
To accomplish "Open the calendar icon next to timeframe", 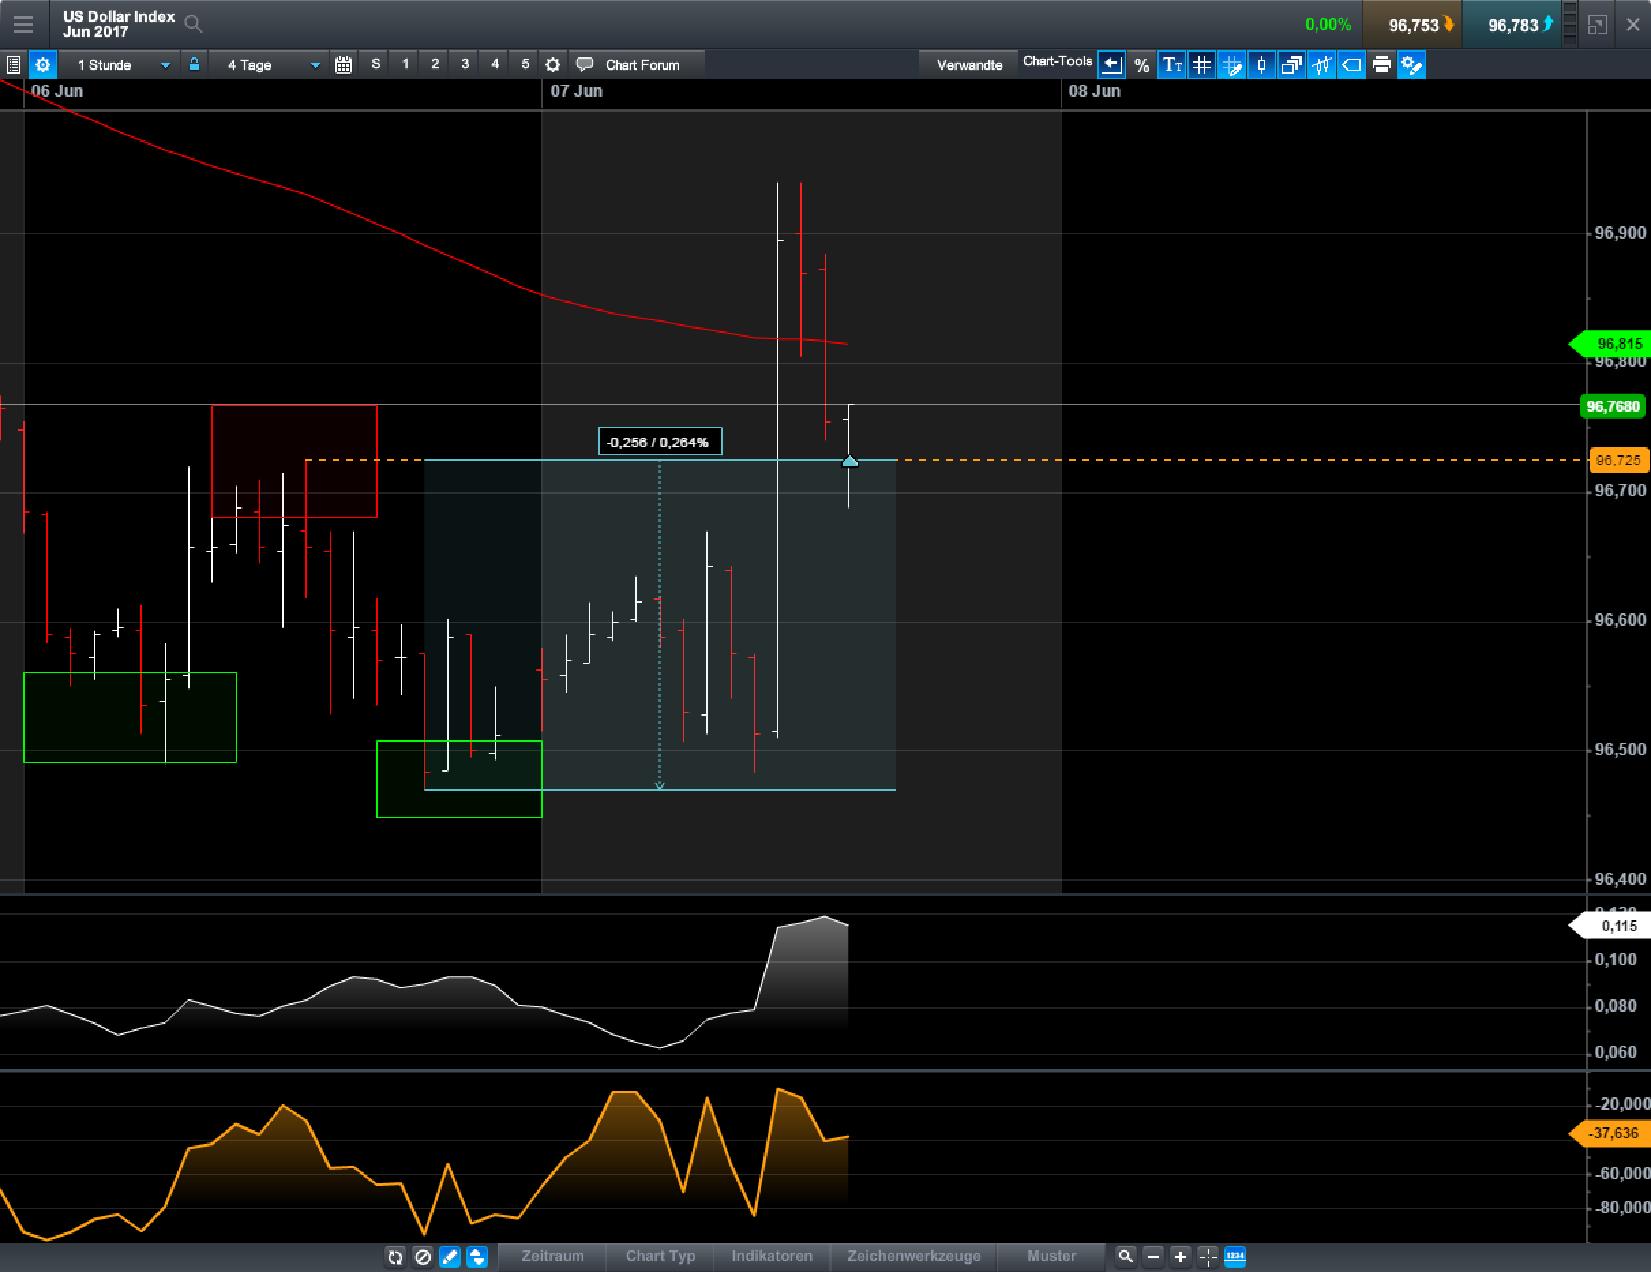I will (343, 63).
